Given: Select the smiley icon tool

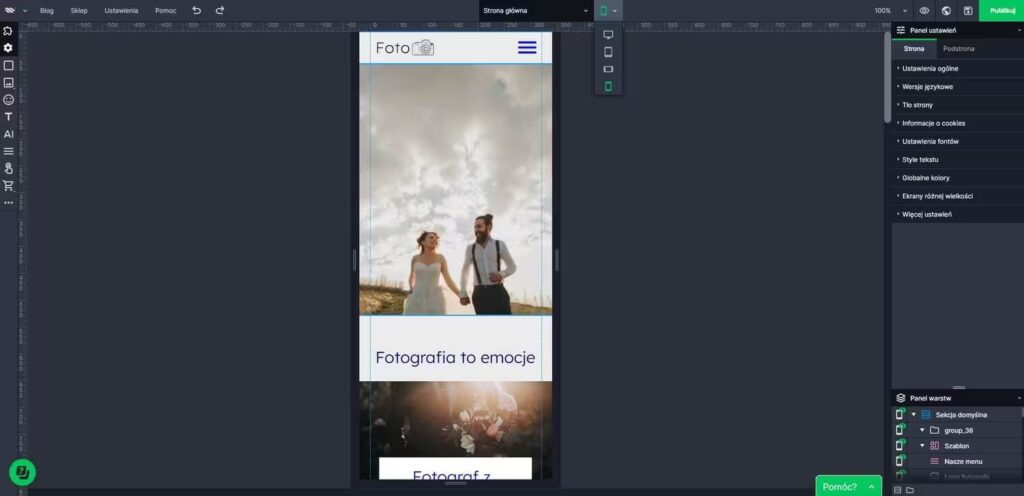Looking at the screenshot, I should (8, 99).
